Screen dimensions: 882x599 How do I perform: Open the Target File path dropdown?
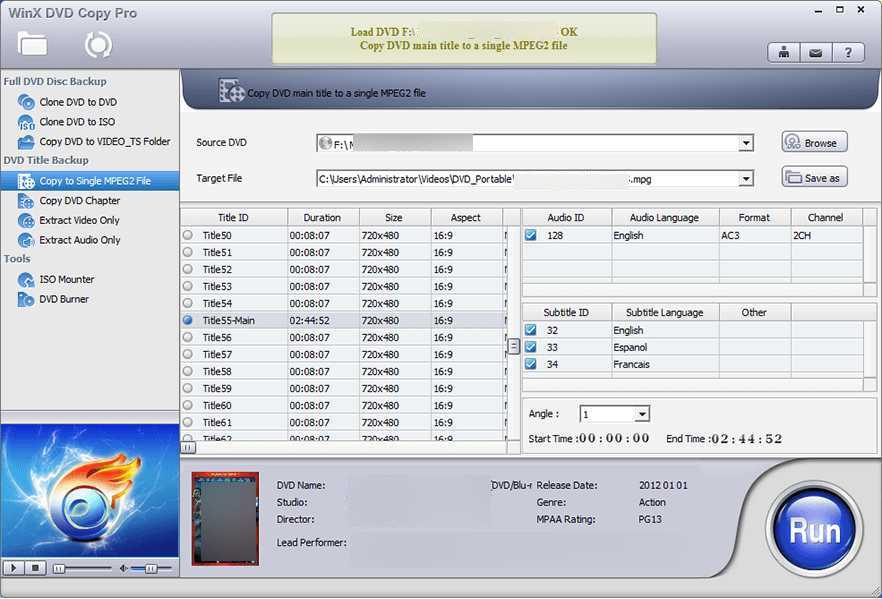(746, 180)
